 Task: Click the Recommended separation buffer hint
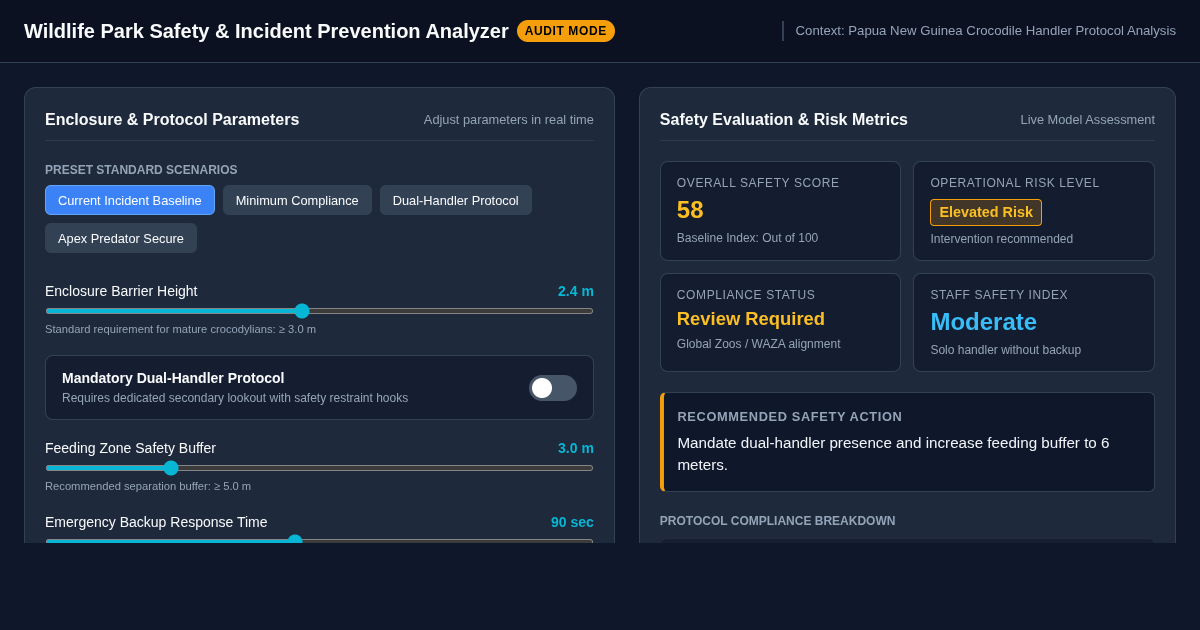tap(148, 486)
